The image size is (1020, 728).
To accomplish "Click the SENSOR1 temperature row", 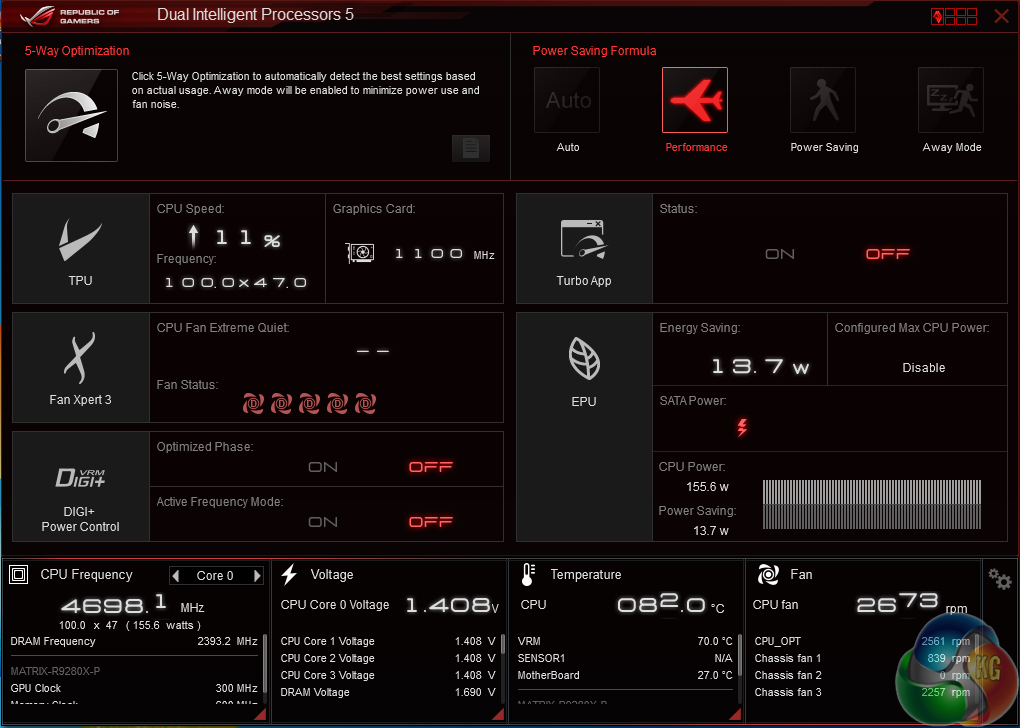I will click(x=625, y=658).
